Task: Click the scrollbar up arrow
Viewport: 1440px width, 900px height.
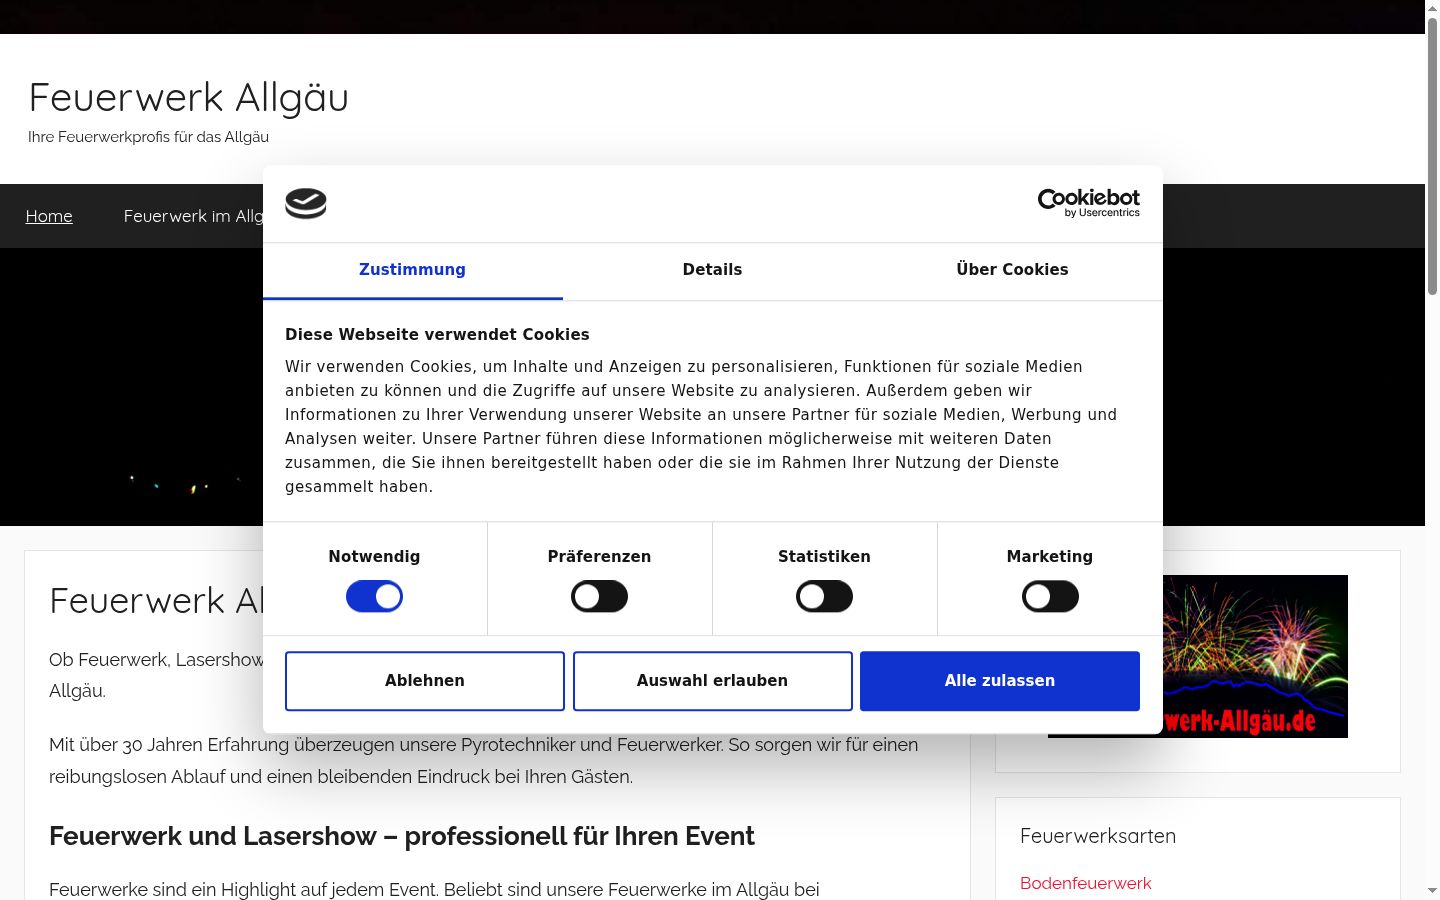Action: coord(1432,8)
